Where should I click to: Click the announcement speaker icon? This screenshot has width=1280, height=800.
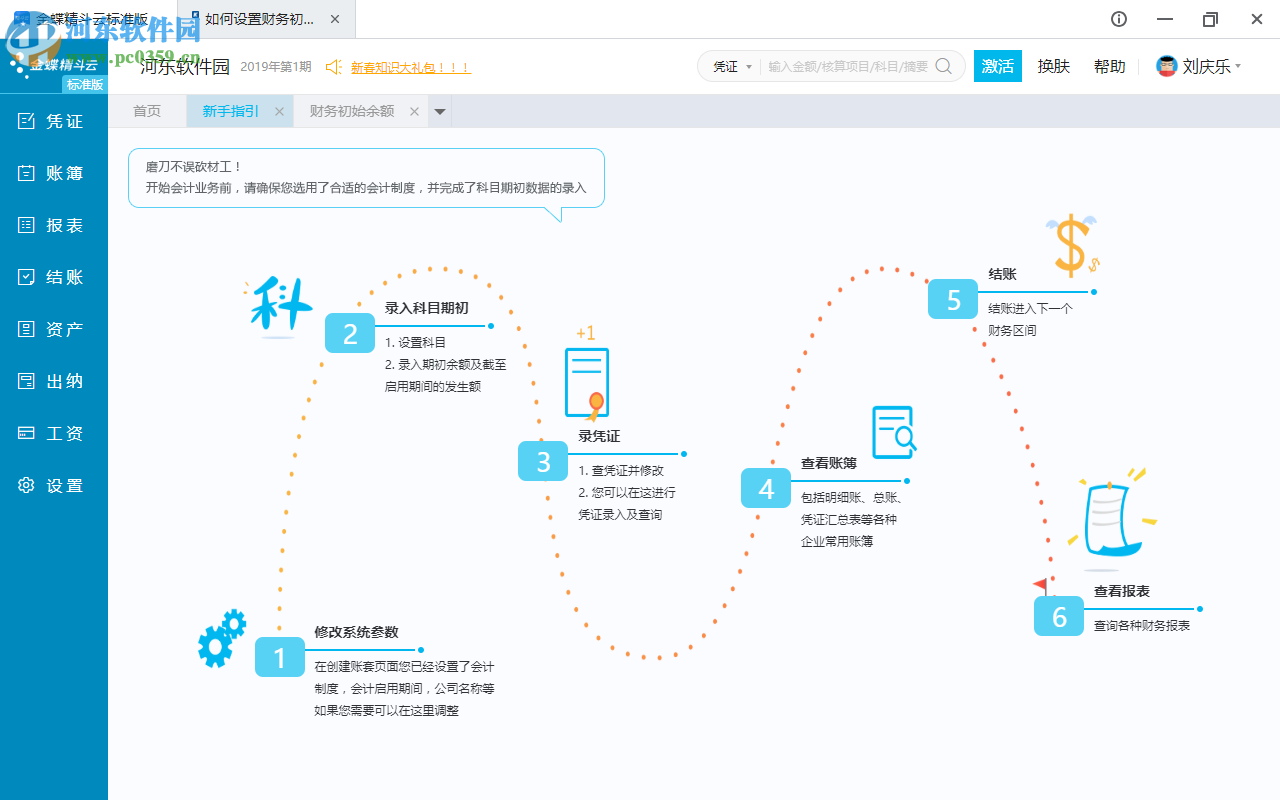[x=333, y=67]
